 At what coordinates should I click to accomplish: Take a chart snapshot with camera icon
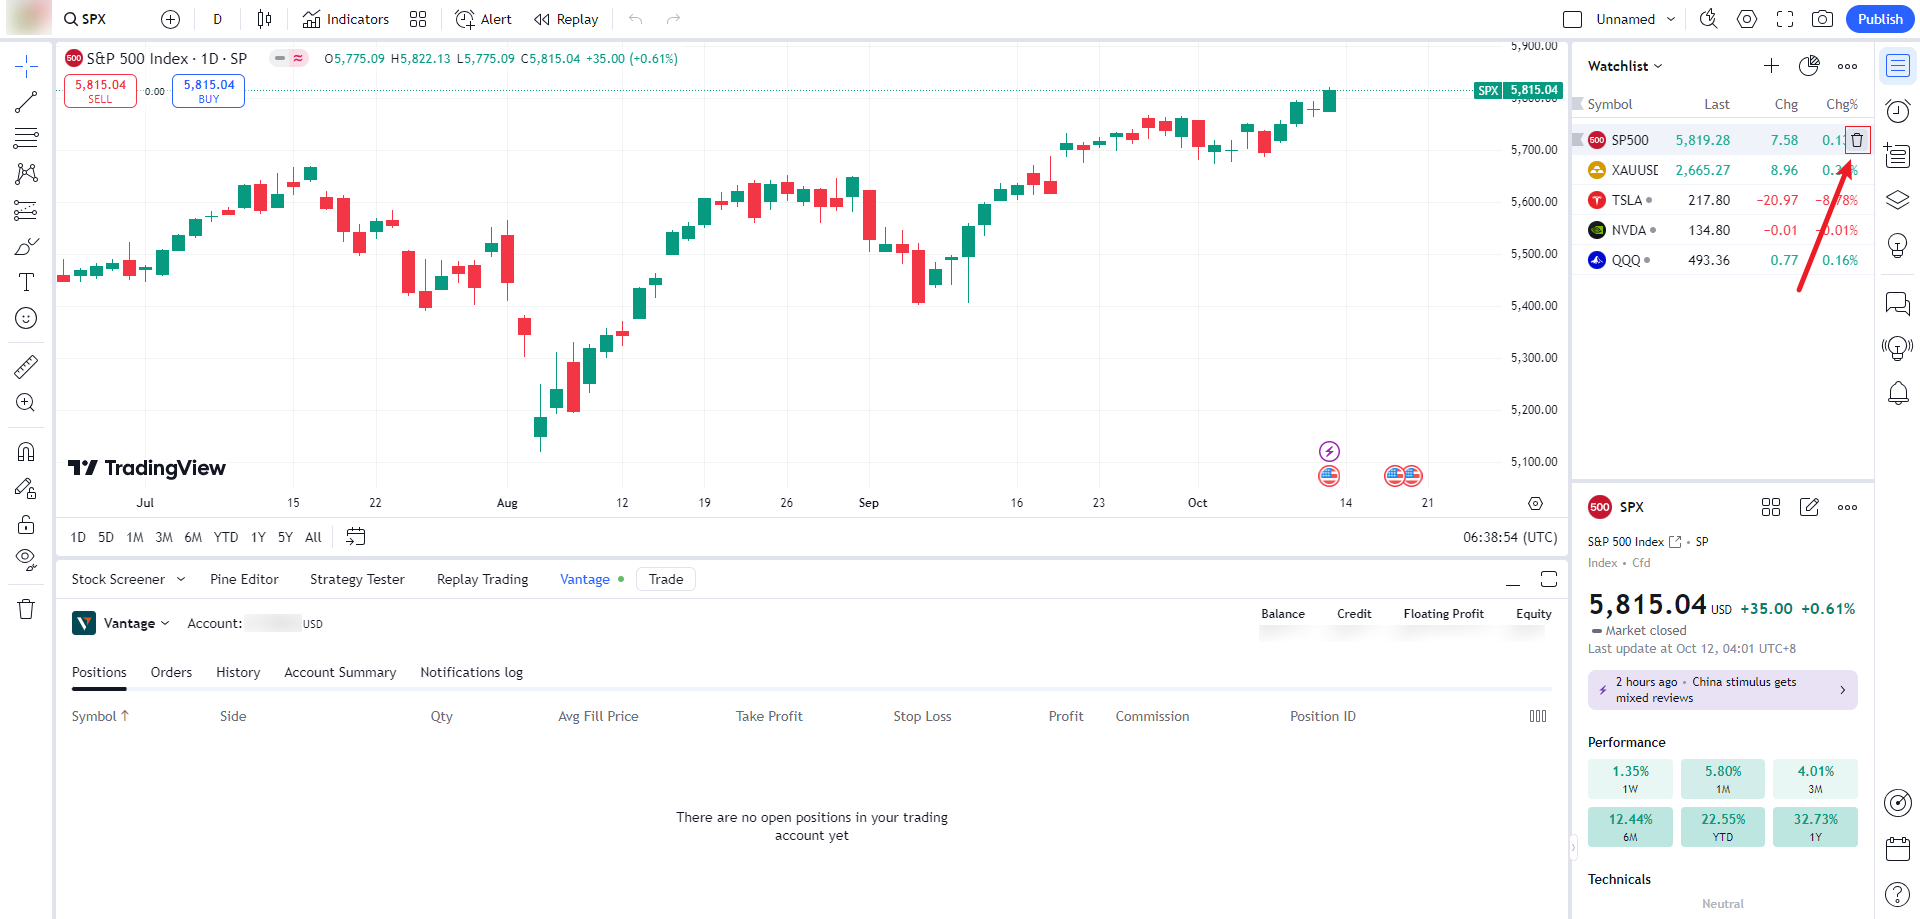click(x=1822, y=19)
